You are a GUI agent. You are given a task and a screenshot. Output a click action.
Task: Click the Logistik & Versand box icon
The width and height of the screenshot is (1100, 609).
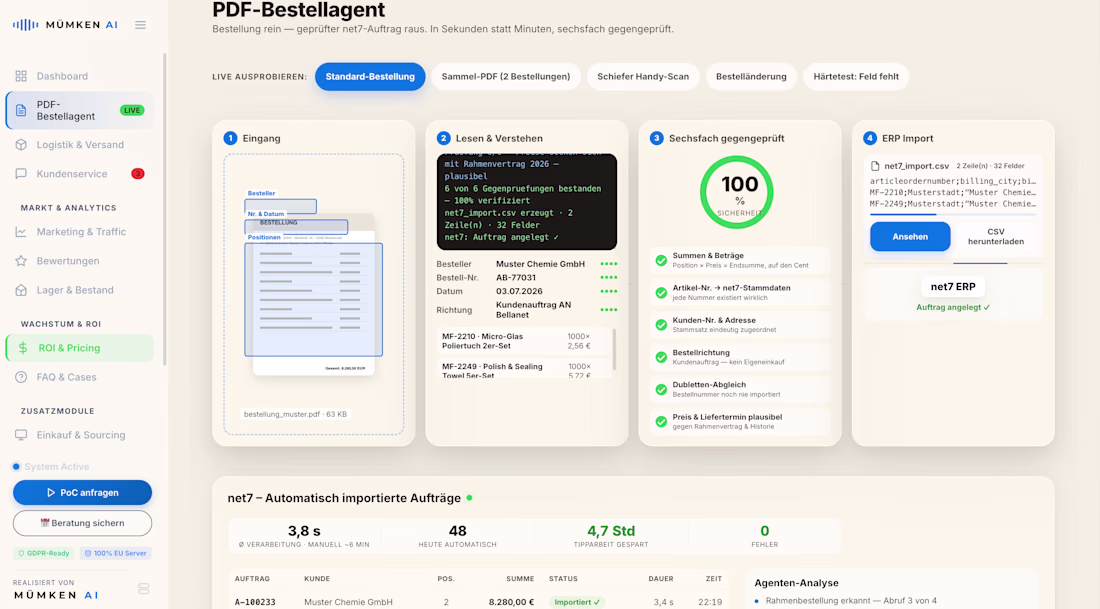coord(21,145)
